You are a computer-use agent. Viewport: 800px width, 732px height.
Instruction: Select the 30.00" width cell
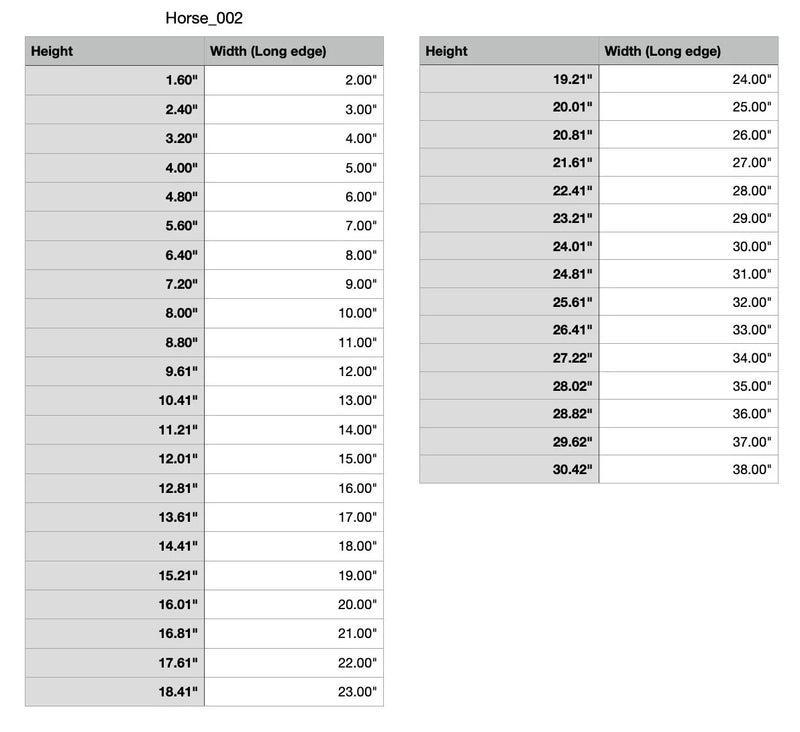(x=689, y=246)
